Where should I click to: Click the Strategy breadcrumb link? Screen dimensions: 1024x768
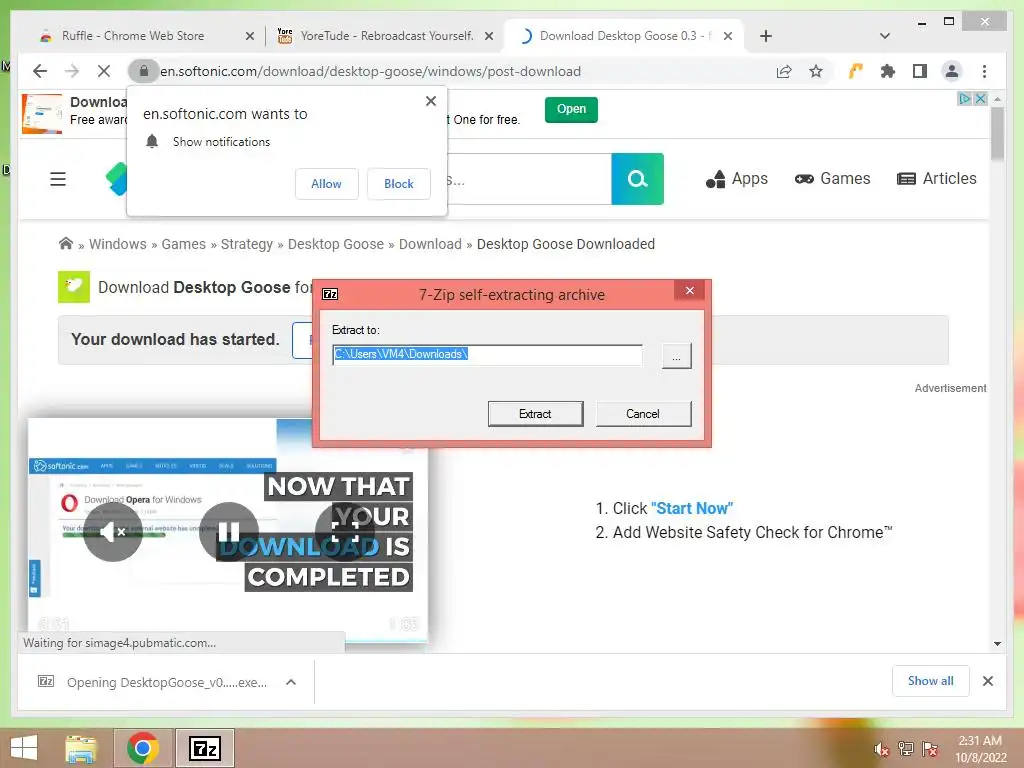click(x=247, y=244)
